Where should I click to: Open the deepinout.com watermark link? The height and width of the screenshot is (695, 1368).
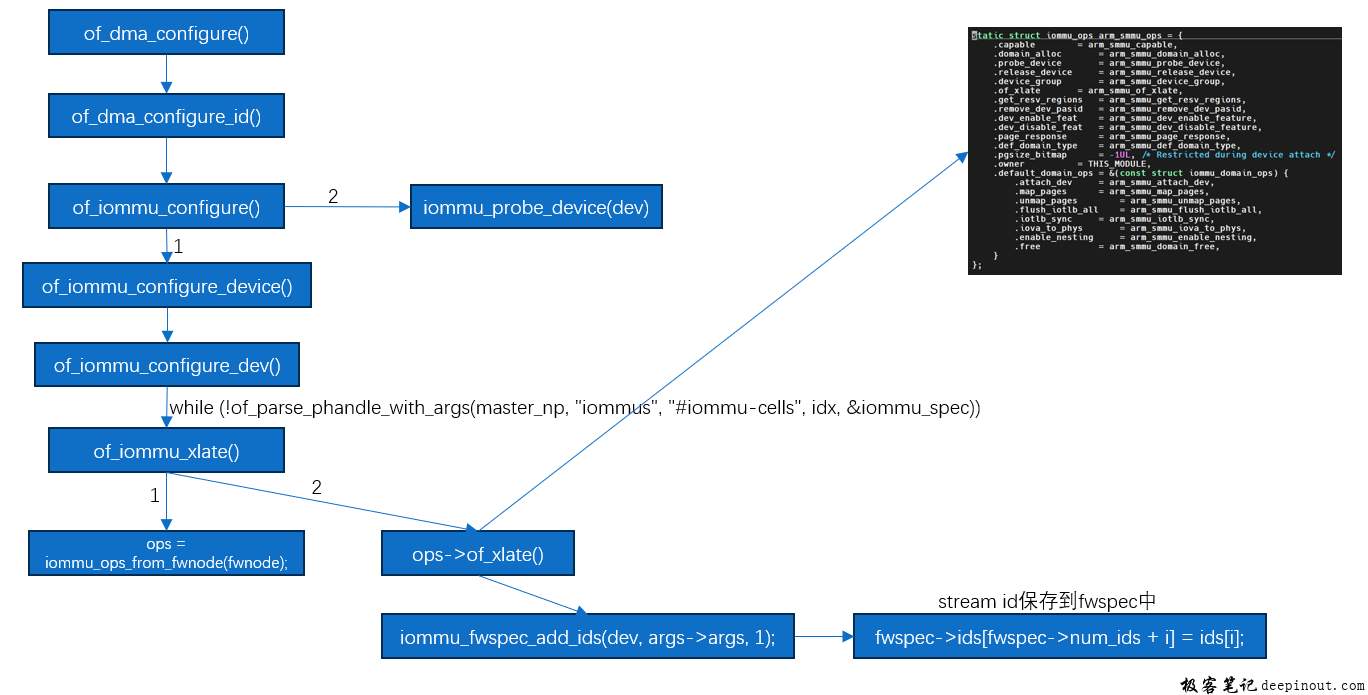click(x=1312, y=685)
